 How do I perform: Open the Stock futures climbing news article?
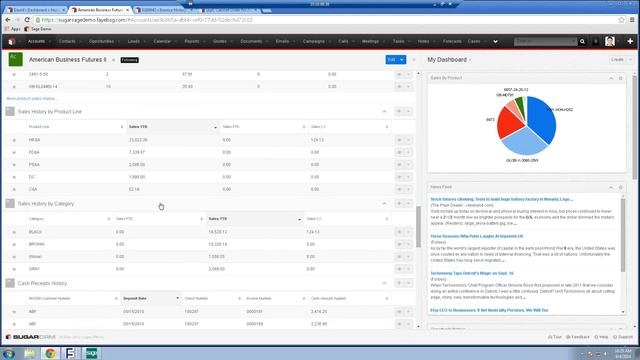501,199
